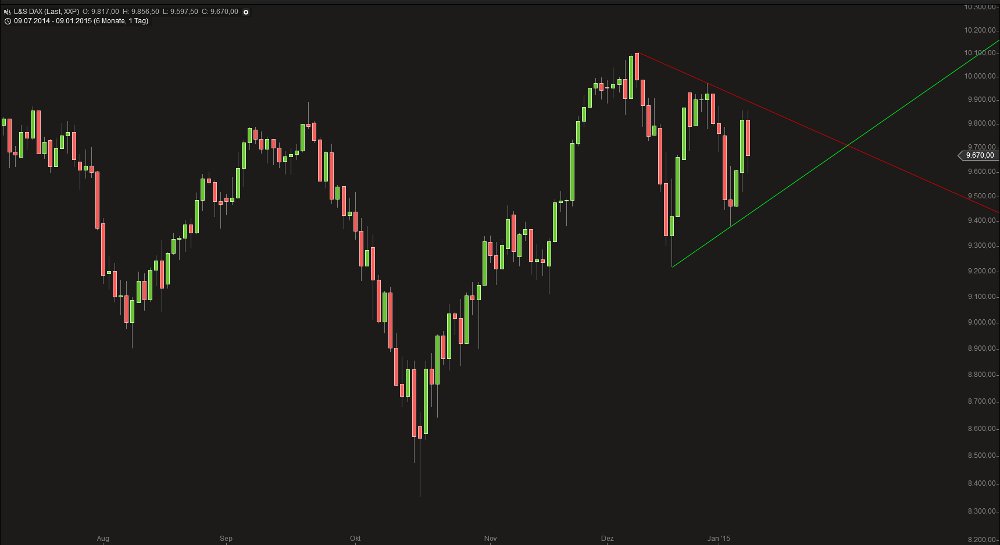Image resolution: width=1000 pixels, height=545 pixels.
Task: Click the current price tag 9.670,00
Action: point(979,155)
